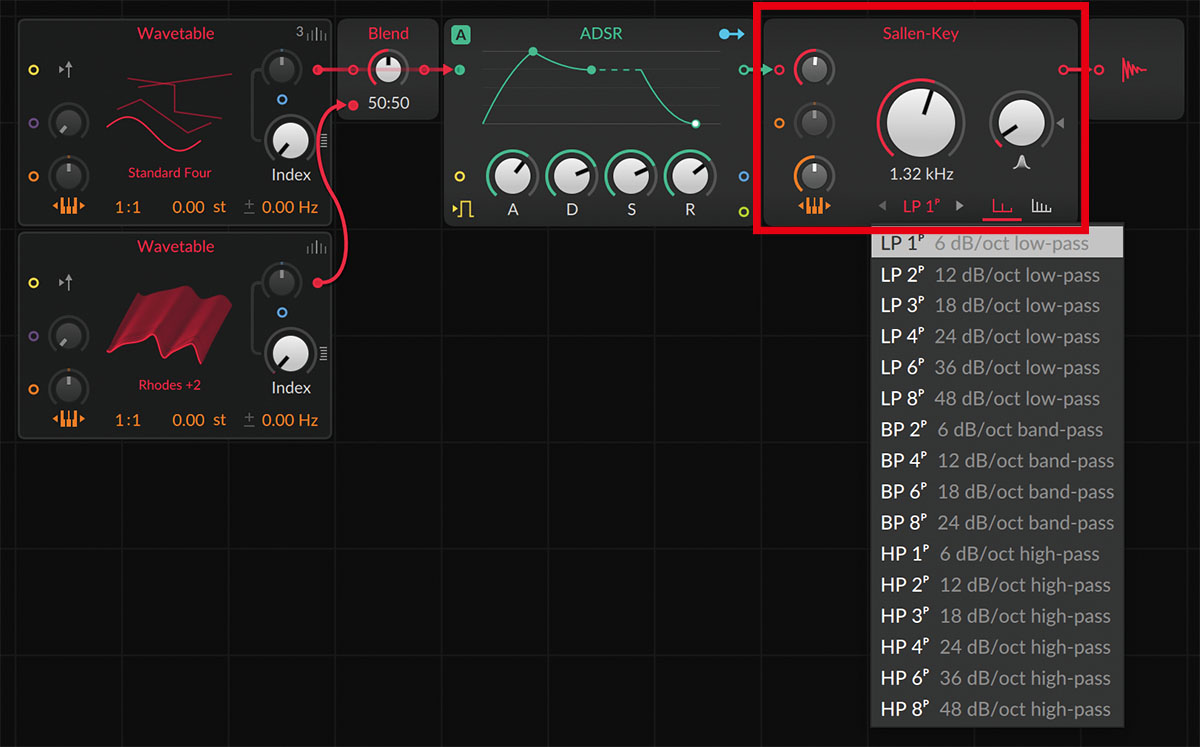
Task: Click the Sallen-Key resonance knob
Action: (x=1021, y=123)
